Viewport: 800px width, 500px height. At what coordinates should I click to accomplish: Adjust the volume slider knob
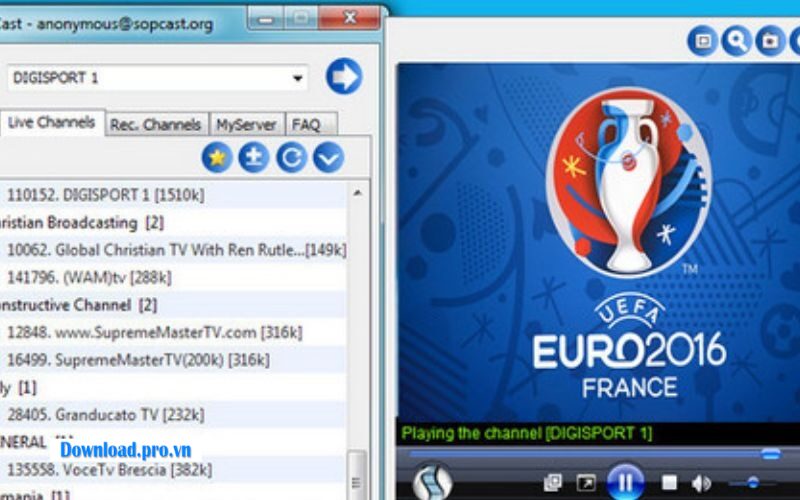coord(753,482)
